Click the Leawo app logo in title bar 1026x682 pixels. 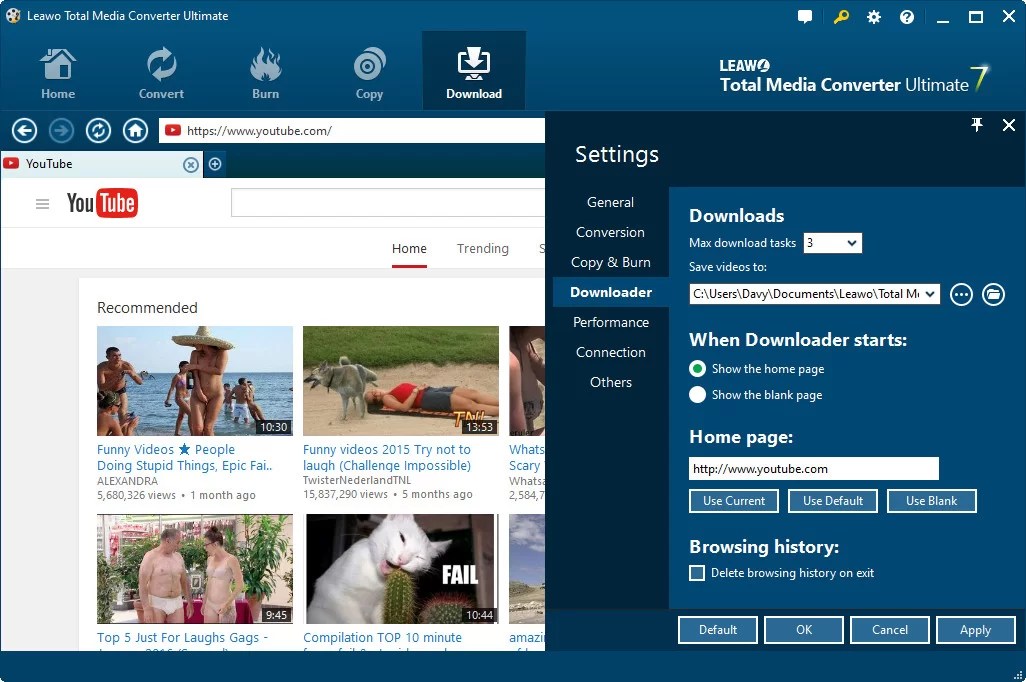click(x=12, y=16)
